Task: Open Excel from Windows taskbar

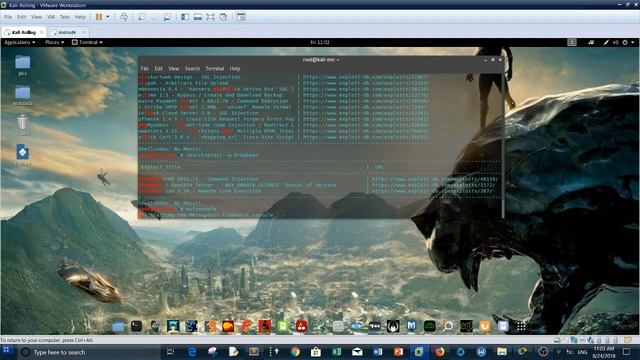Action: pyautogui.click(x=336, y=352)
